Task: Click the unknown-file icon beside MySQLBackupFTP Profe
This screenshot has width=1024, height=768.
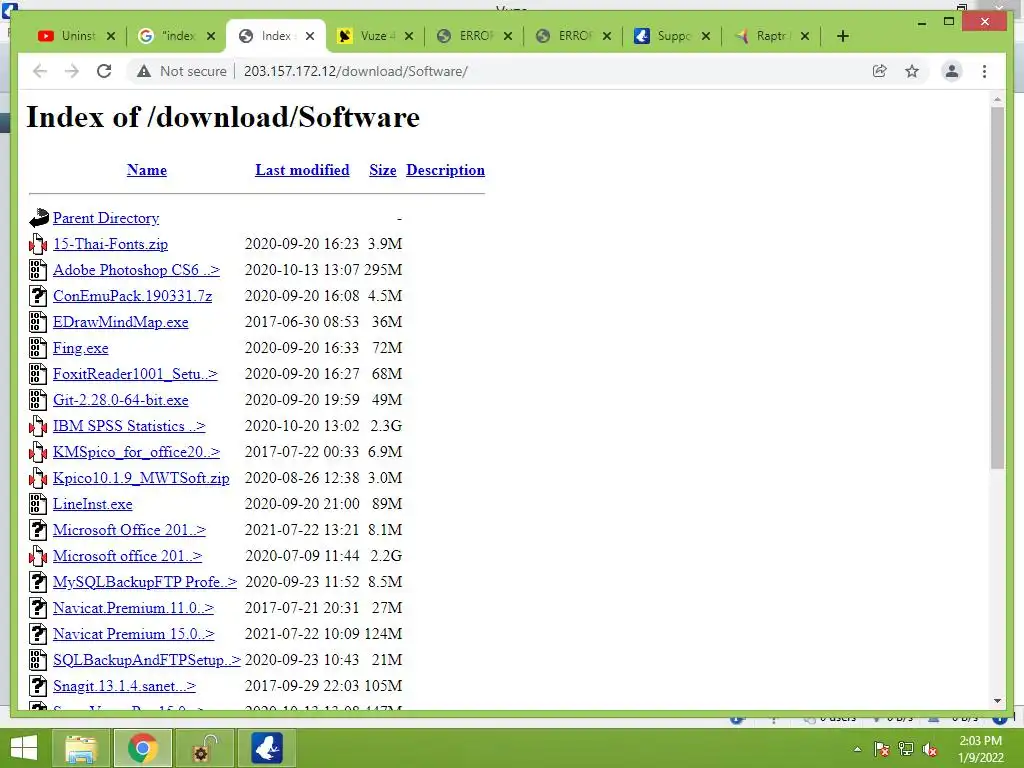Action: point(39,582)
